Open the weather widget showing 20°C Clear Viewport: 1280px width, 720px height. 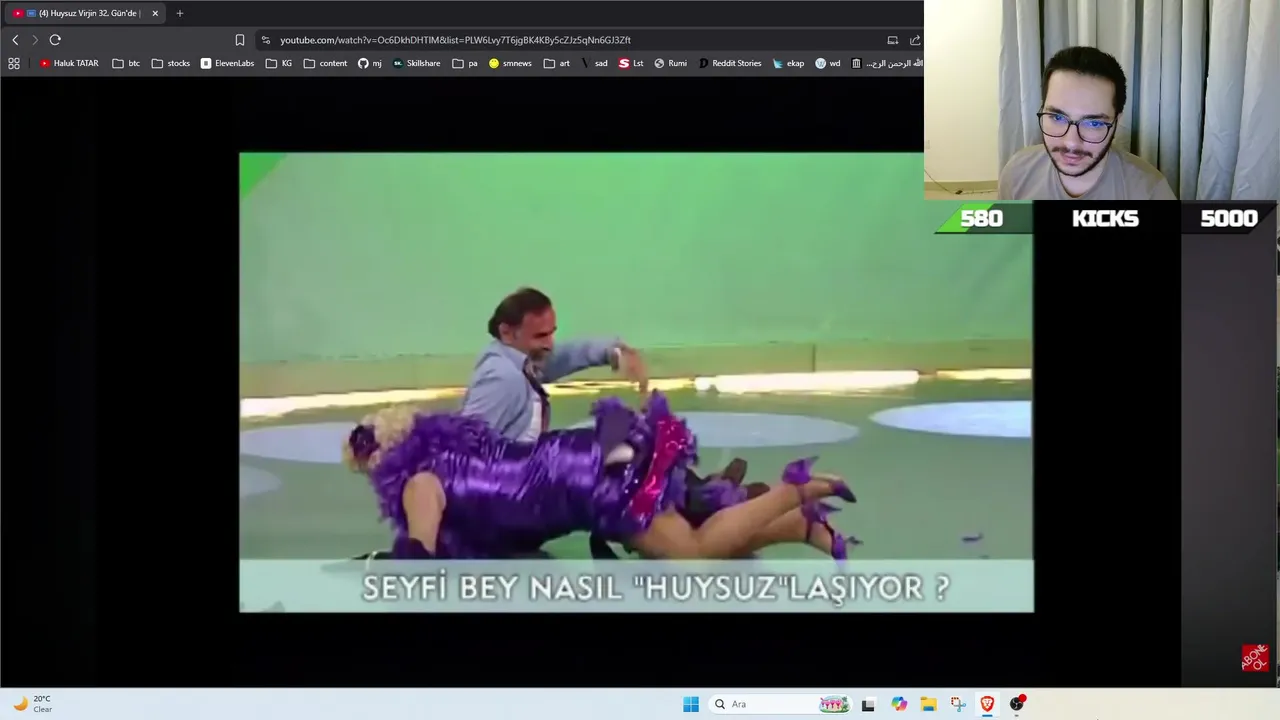[32, 704]
